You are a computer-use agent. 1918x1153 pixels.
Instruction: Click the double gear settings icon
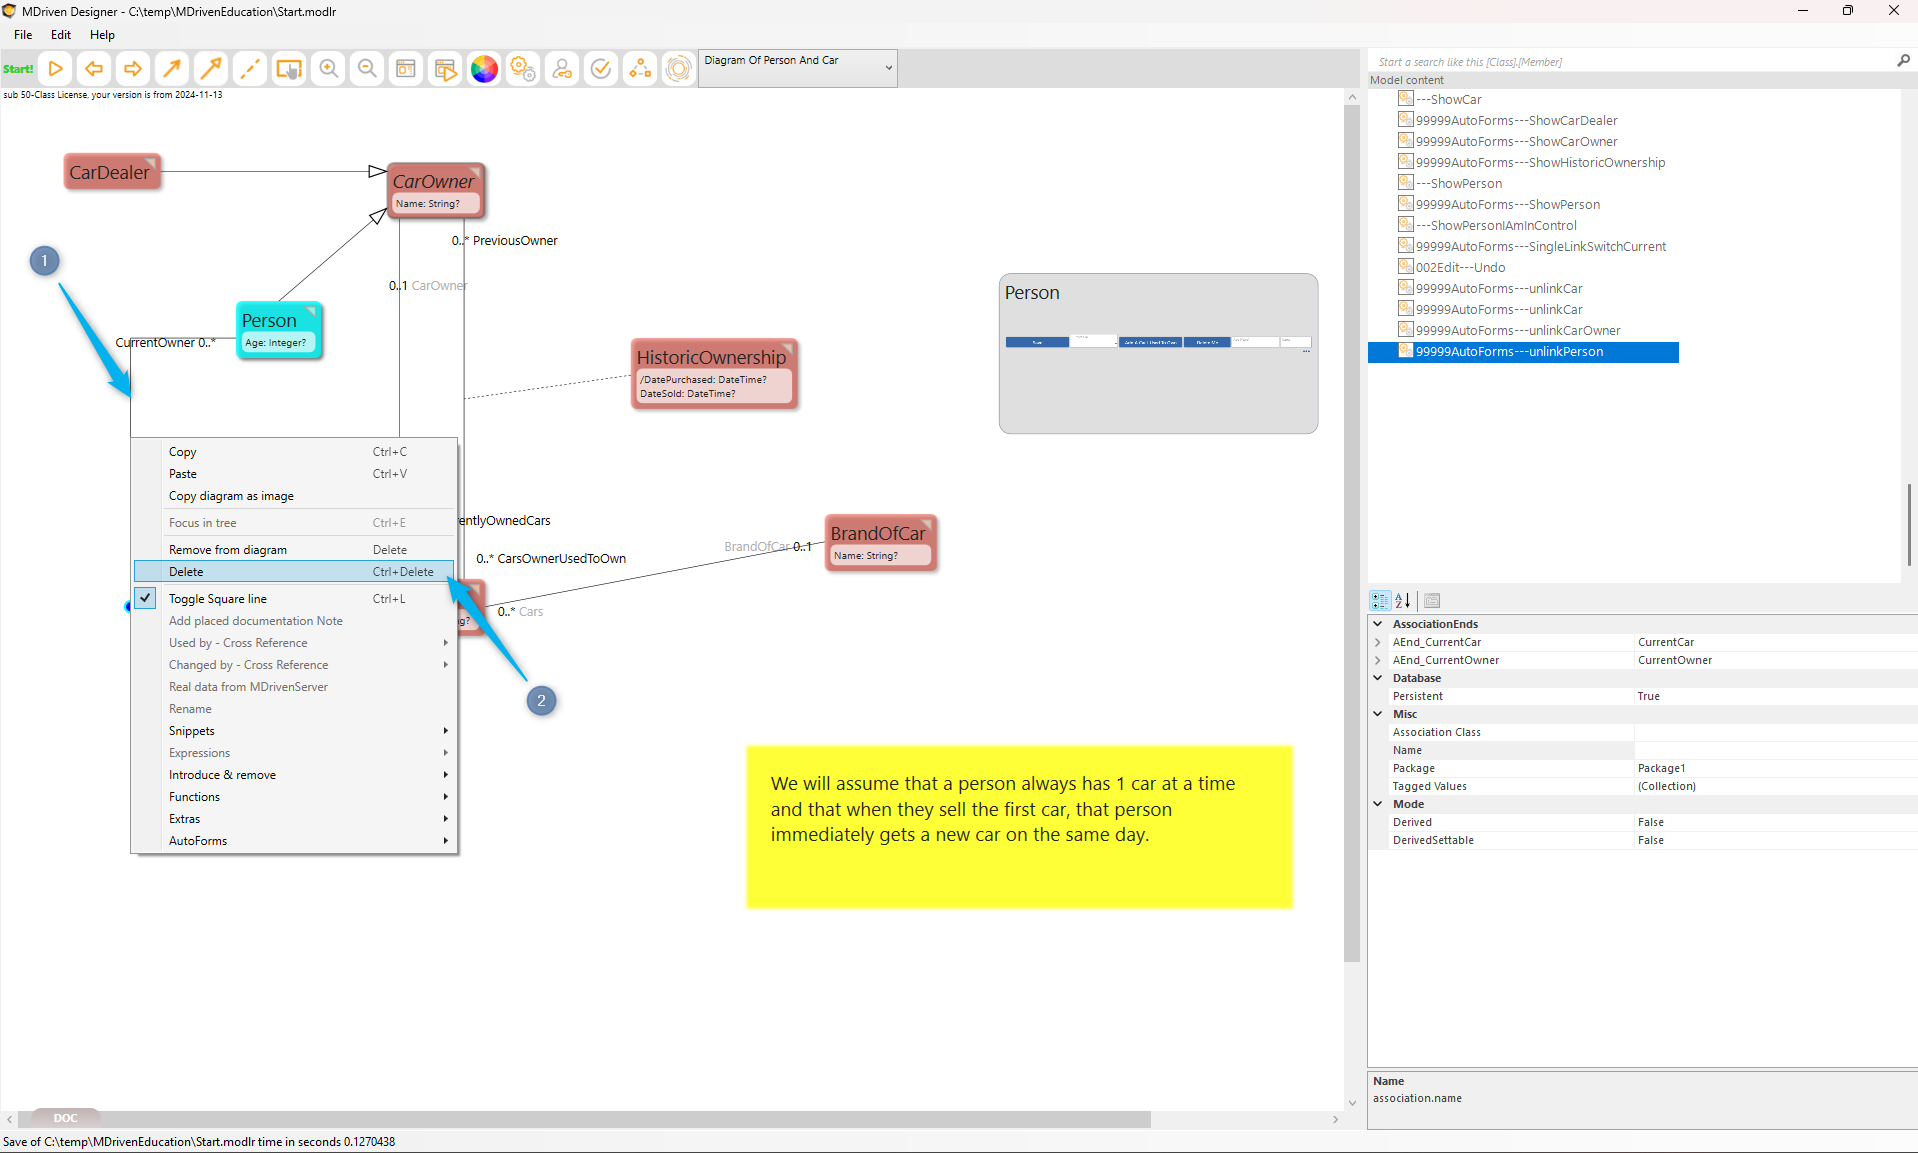[523, 69]
